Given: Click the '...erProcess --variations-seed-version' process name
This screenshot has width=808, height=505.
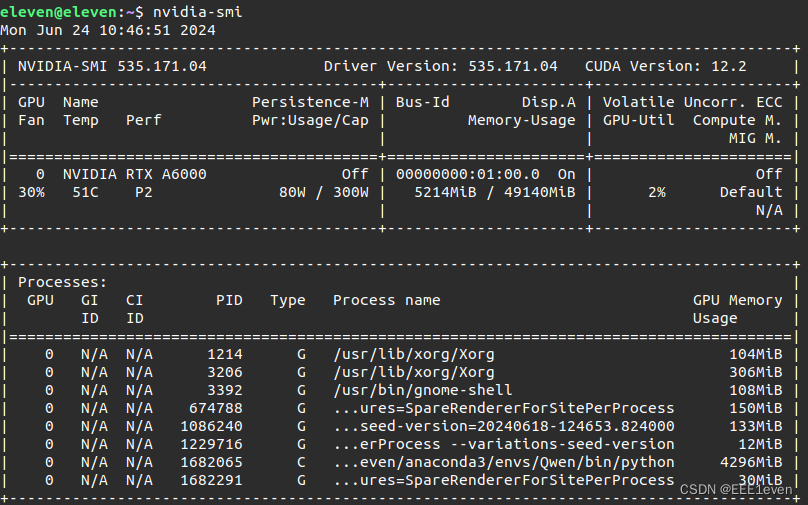Looking at the screenshot, I should (x=503, y=444).
